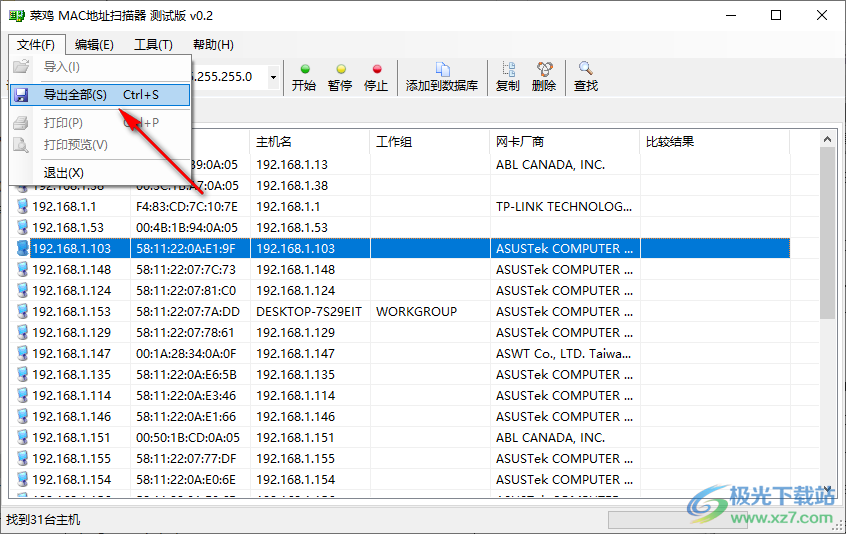
Task: Select the 192.168.1.147 ASWT host row
Action: pos(300,354)
